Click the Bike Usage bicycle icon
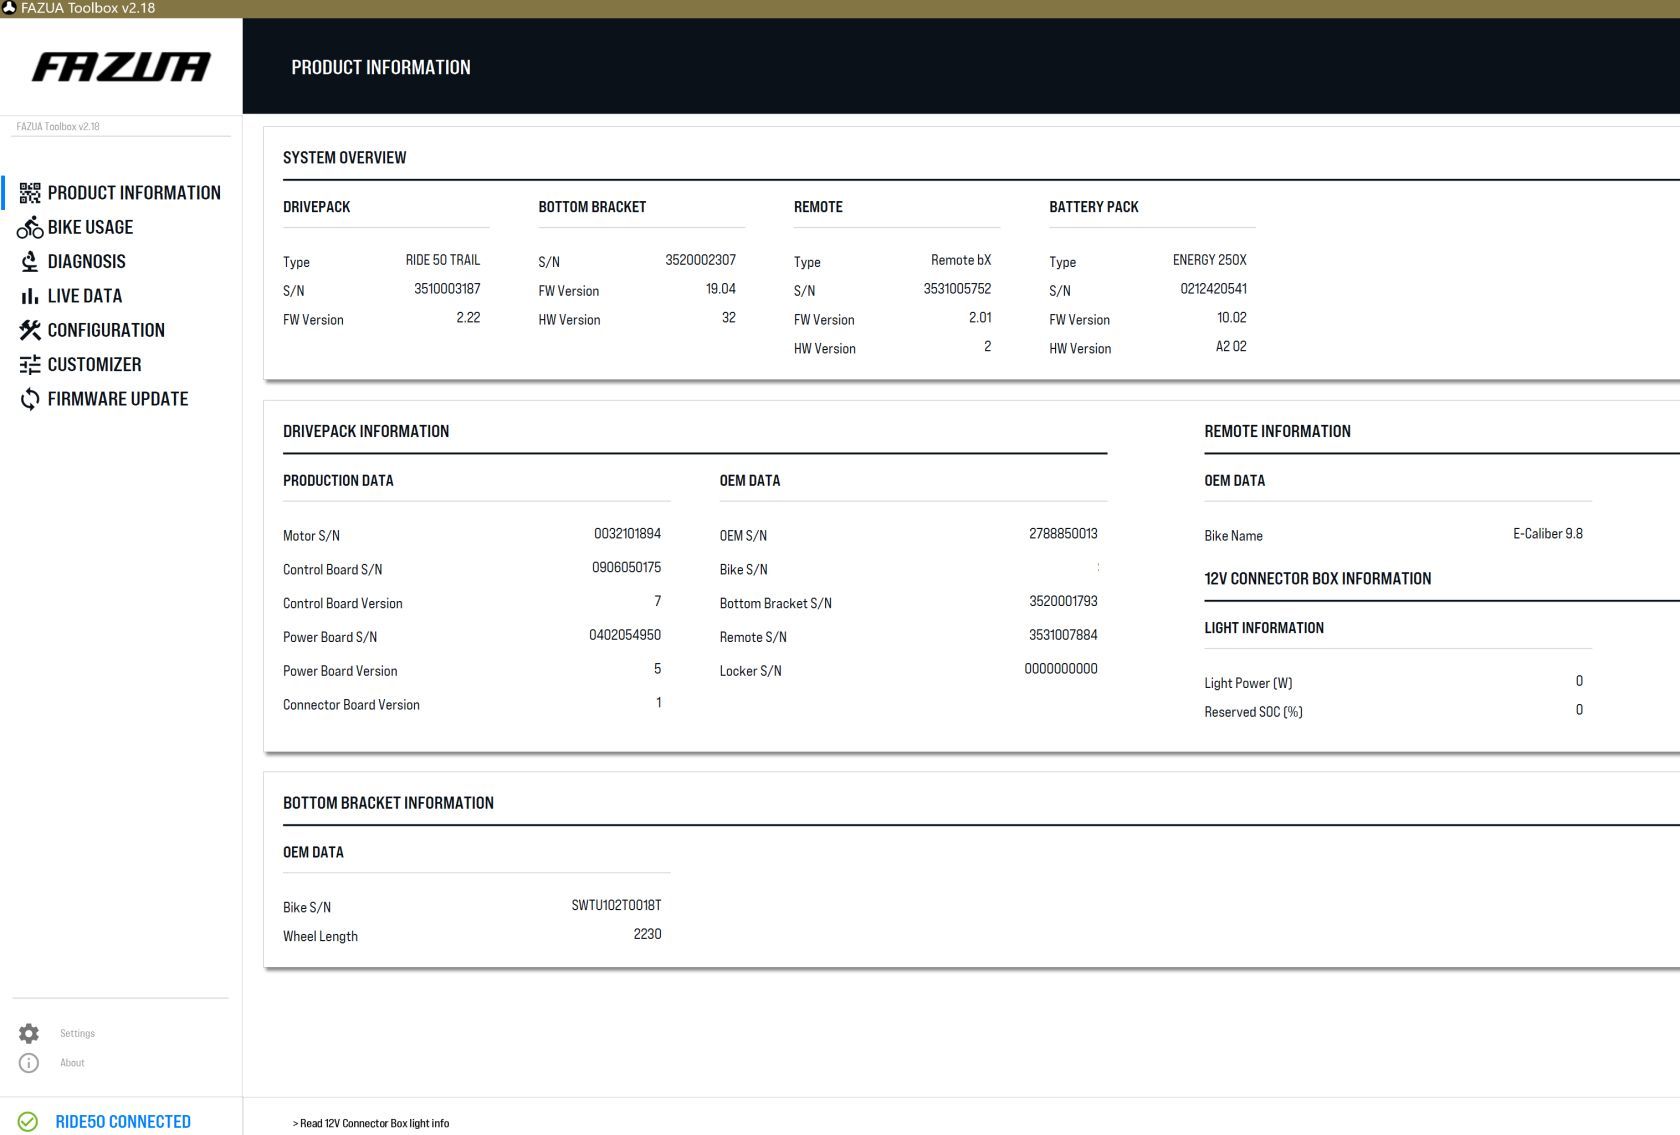The height and width of the screenshot is (1135, 1680). tap(30, 227)
